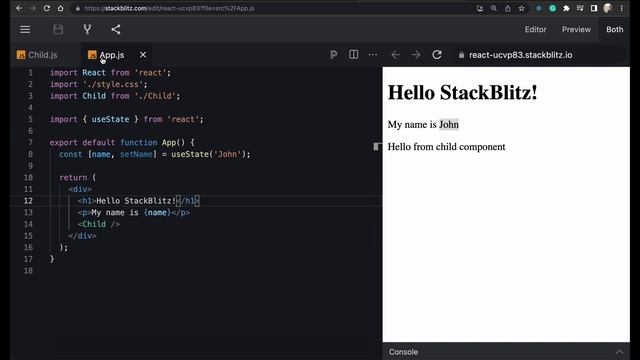This screenshot has height=360, width=640.
Task: Click the '{name}' expression on line 13
Action: pos(157,212)
